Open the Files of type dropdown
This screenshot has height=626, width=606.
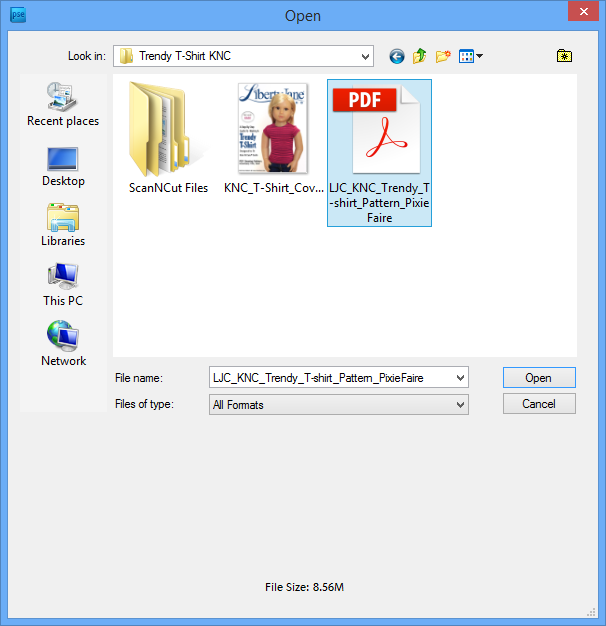(460, 405)
